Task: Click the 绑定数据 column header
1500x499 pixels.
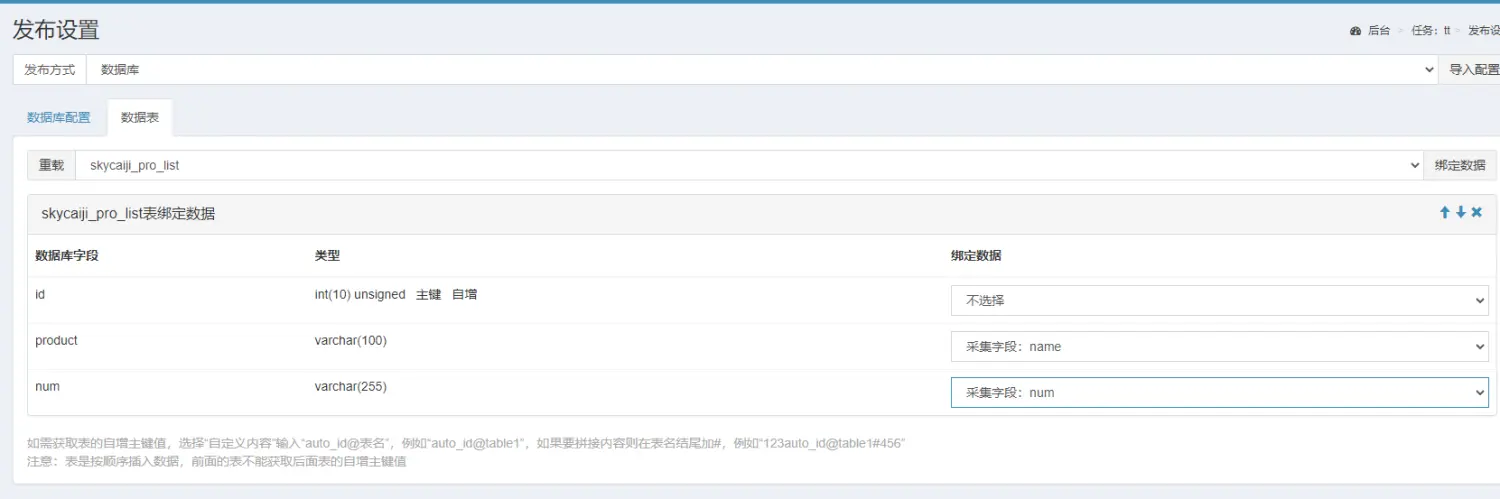Action: tap(975, 256)
